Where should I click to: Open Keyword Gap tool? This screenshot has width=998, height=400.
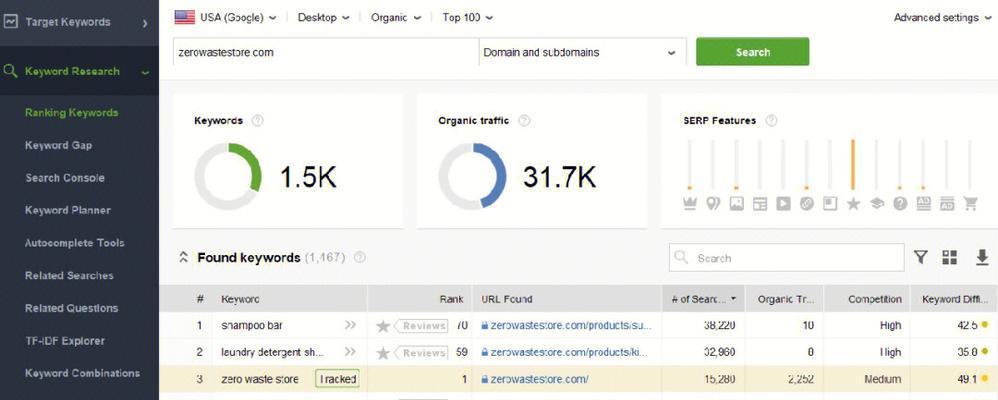pyautogui.click(x=59, y=145)
